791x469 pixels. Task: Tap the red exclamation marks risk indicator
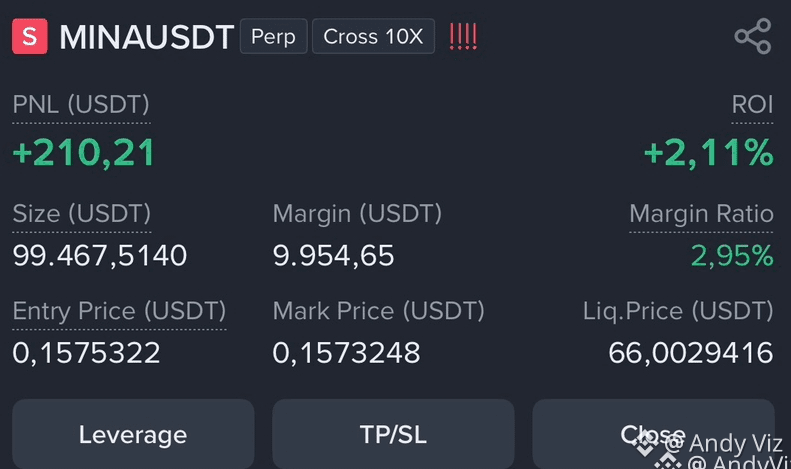tap(463, 36)
